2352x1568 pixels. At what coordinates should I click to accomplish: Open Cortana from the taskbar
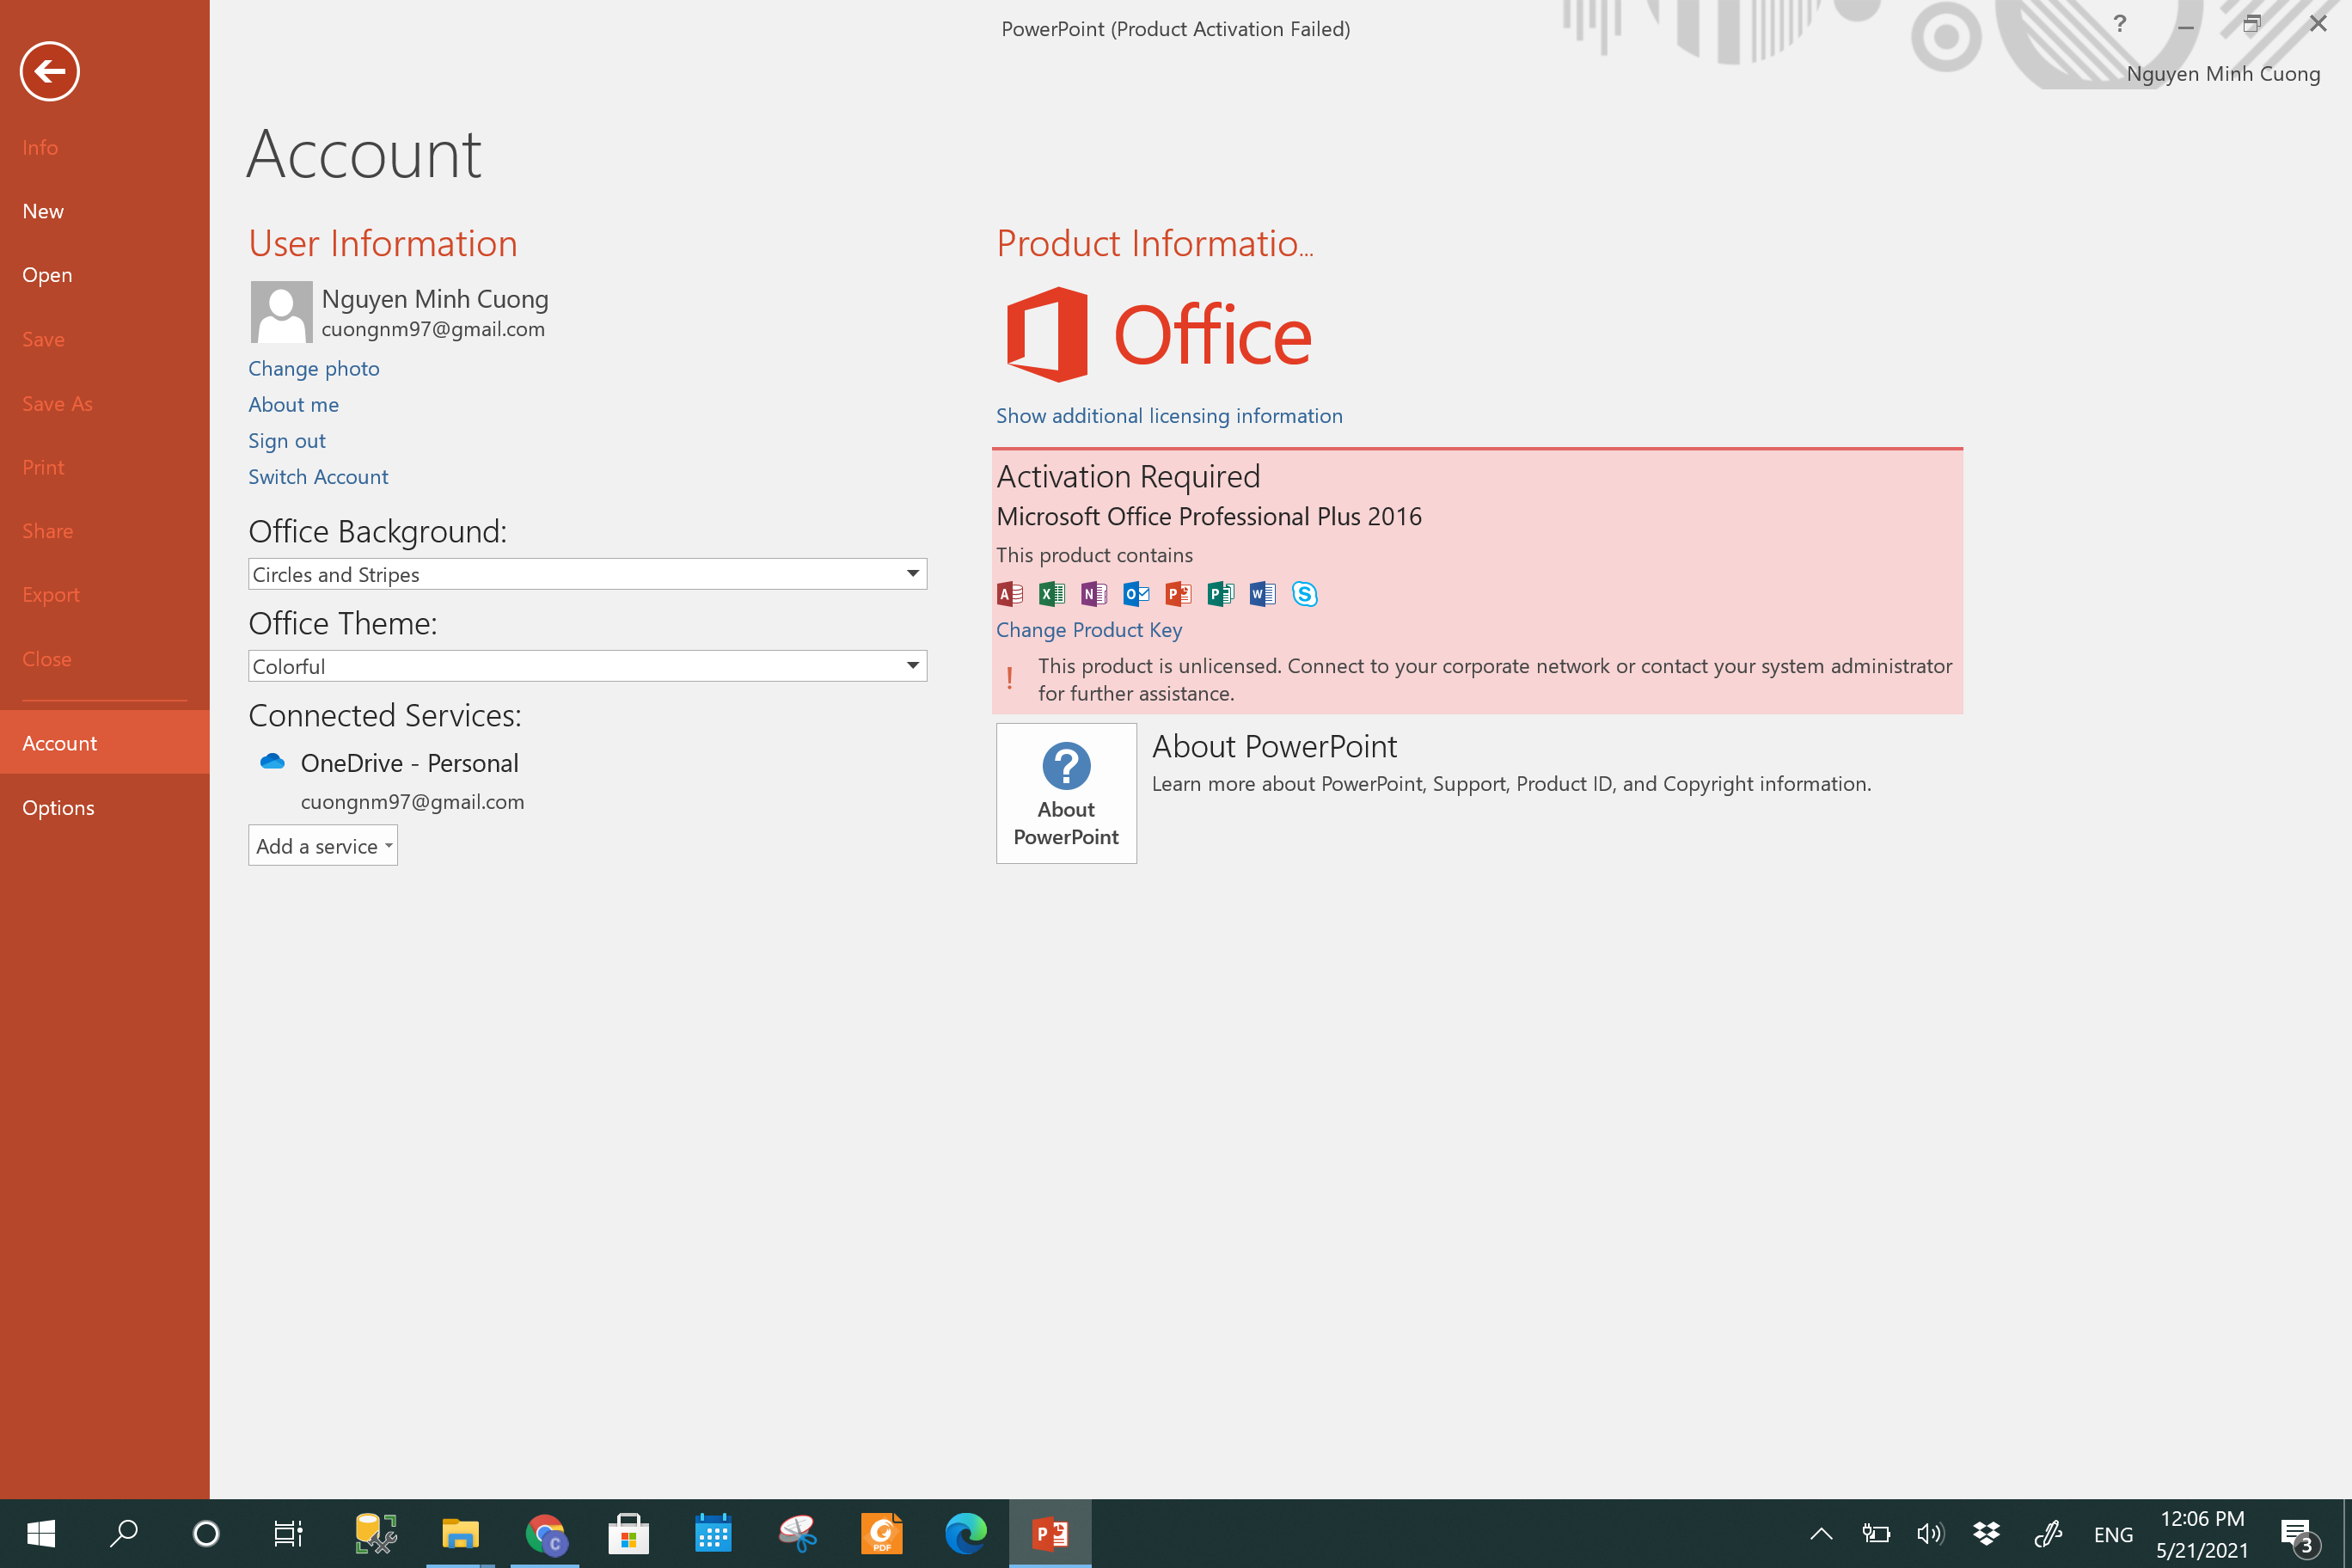(x=206, y=1534)
